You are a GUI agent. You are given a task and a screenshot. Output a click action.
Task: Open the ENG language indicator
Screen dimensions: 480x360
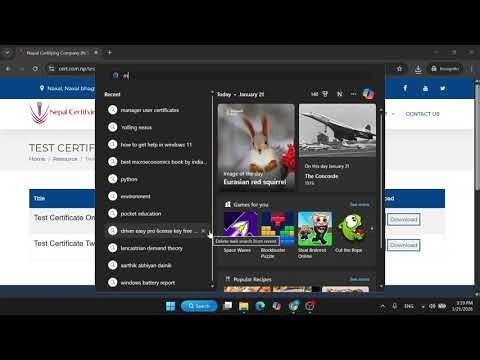[409, 306]
